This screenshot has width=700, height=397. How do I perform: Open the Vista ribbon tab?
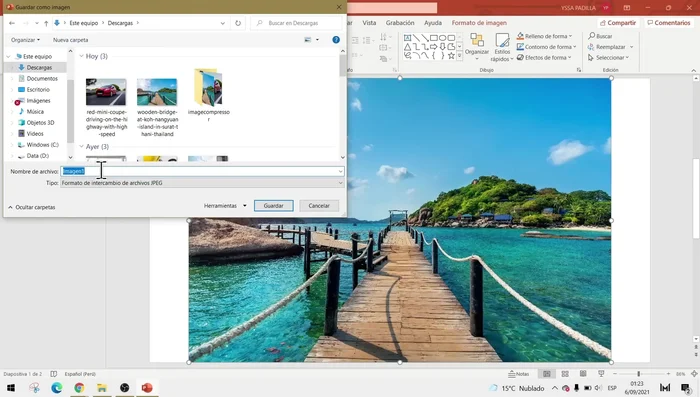coord(369,23)
